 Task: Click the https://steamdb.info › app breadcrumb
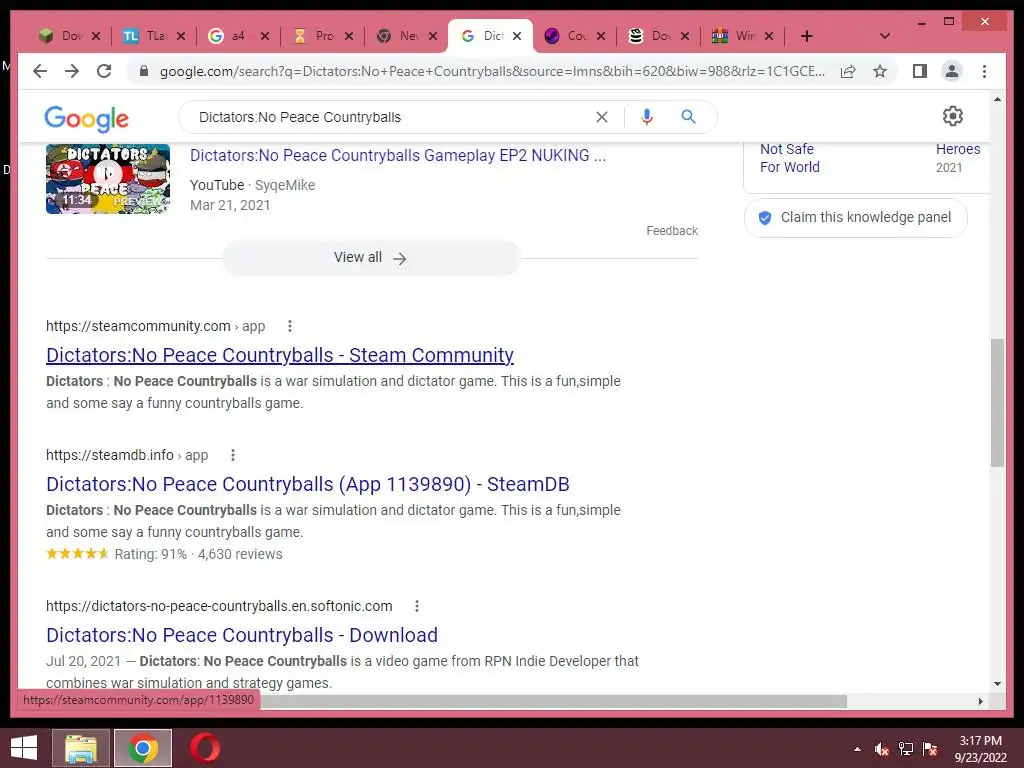coord(127,455)
